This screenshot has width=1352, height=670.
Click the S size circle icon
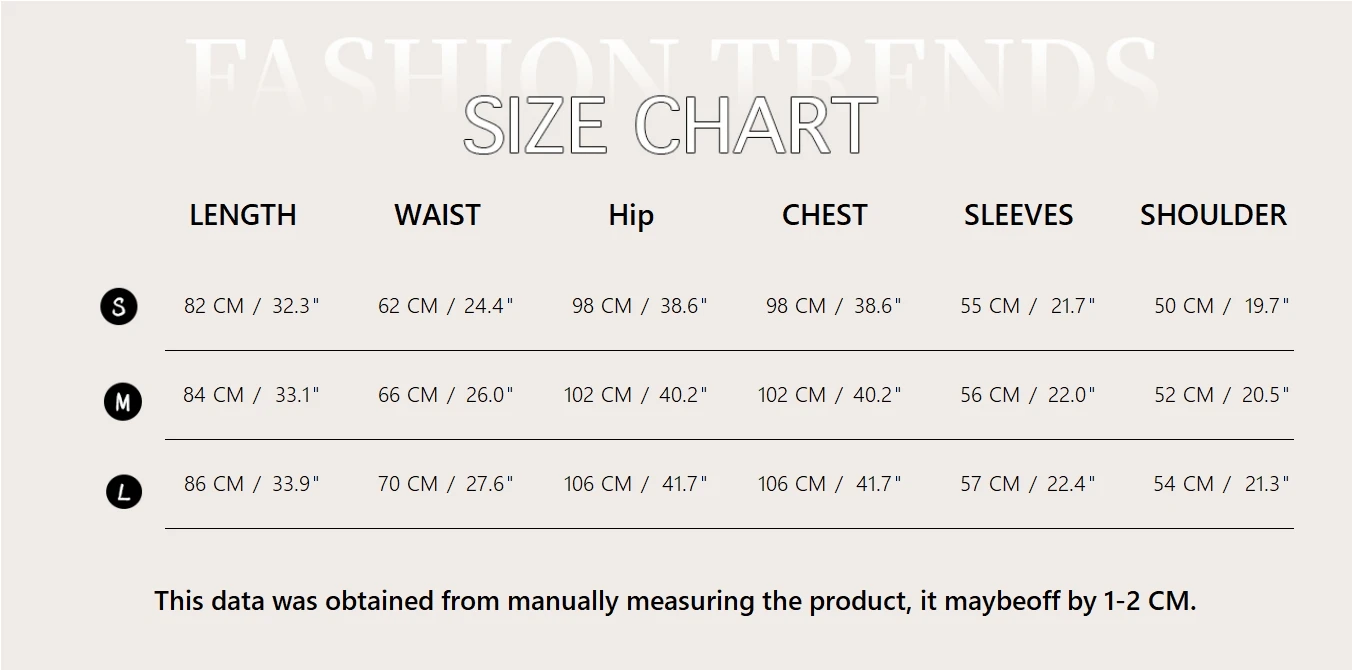(119, 306)
